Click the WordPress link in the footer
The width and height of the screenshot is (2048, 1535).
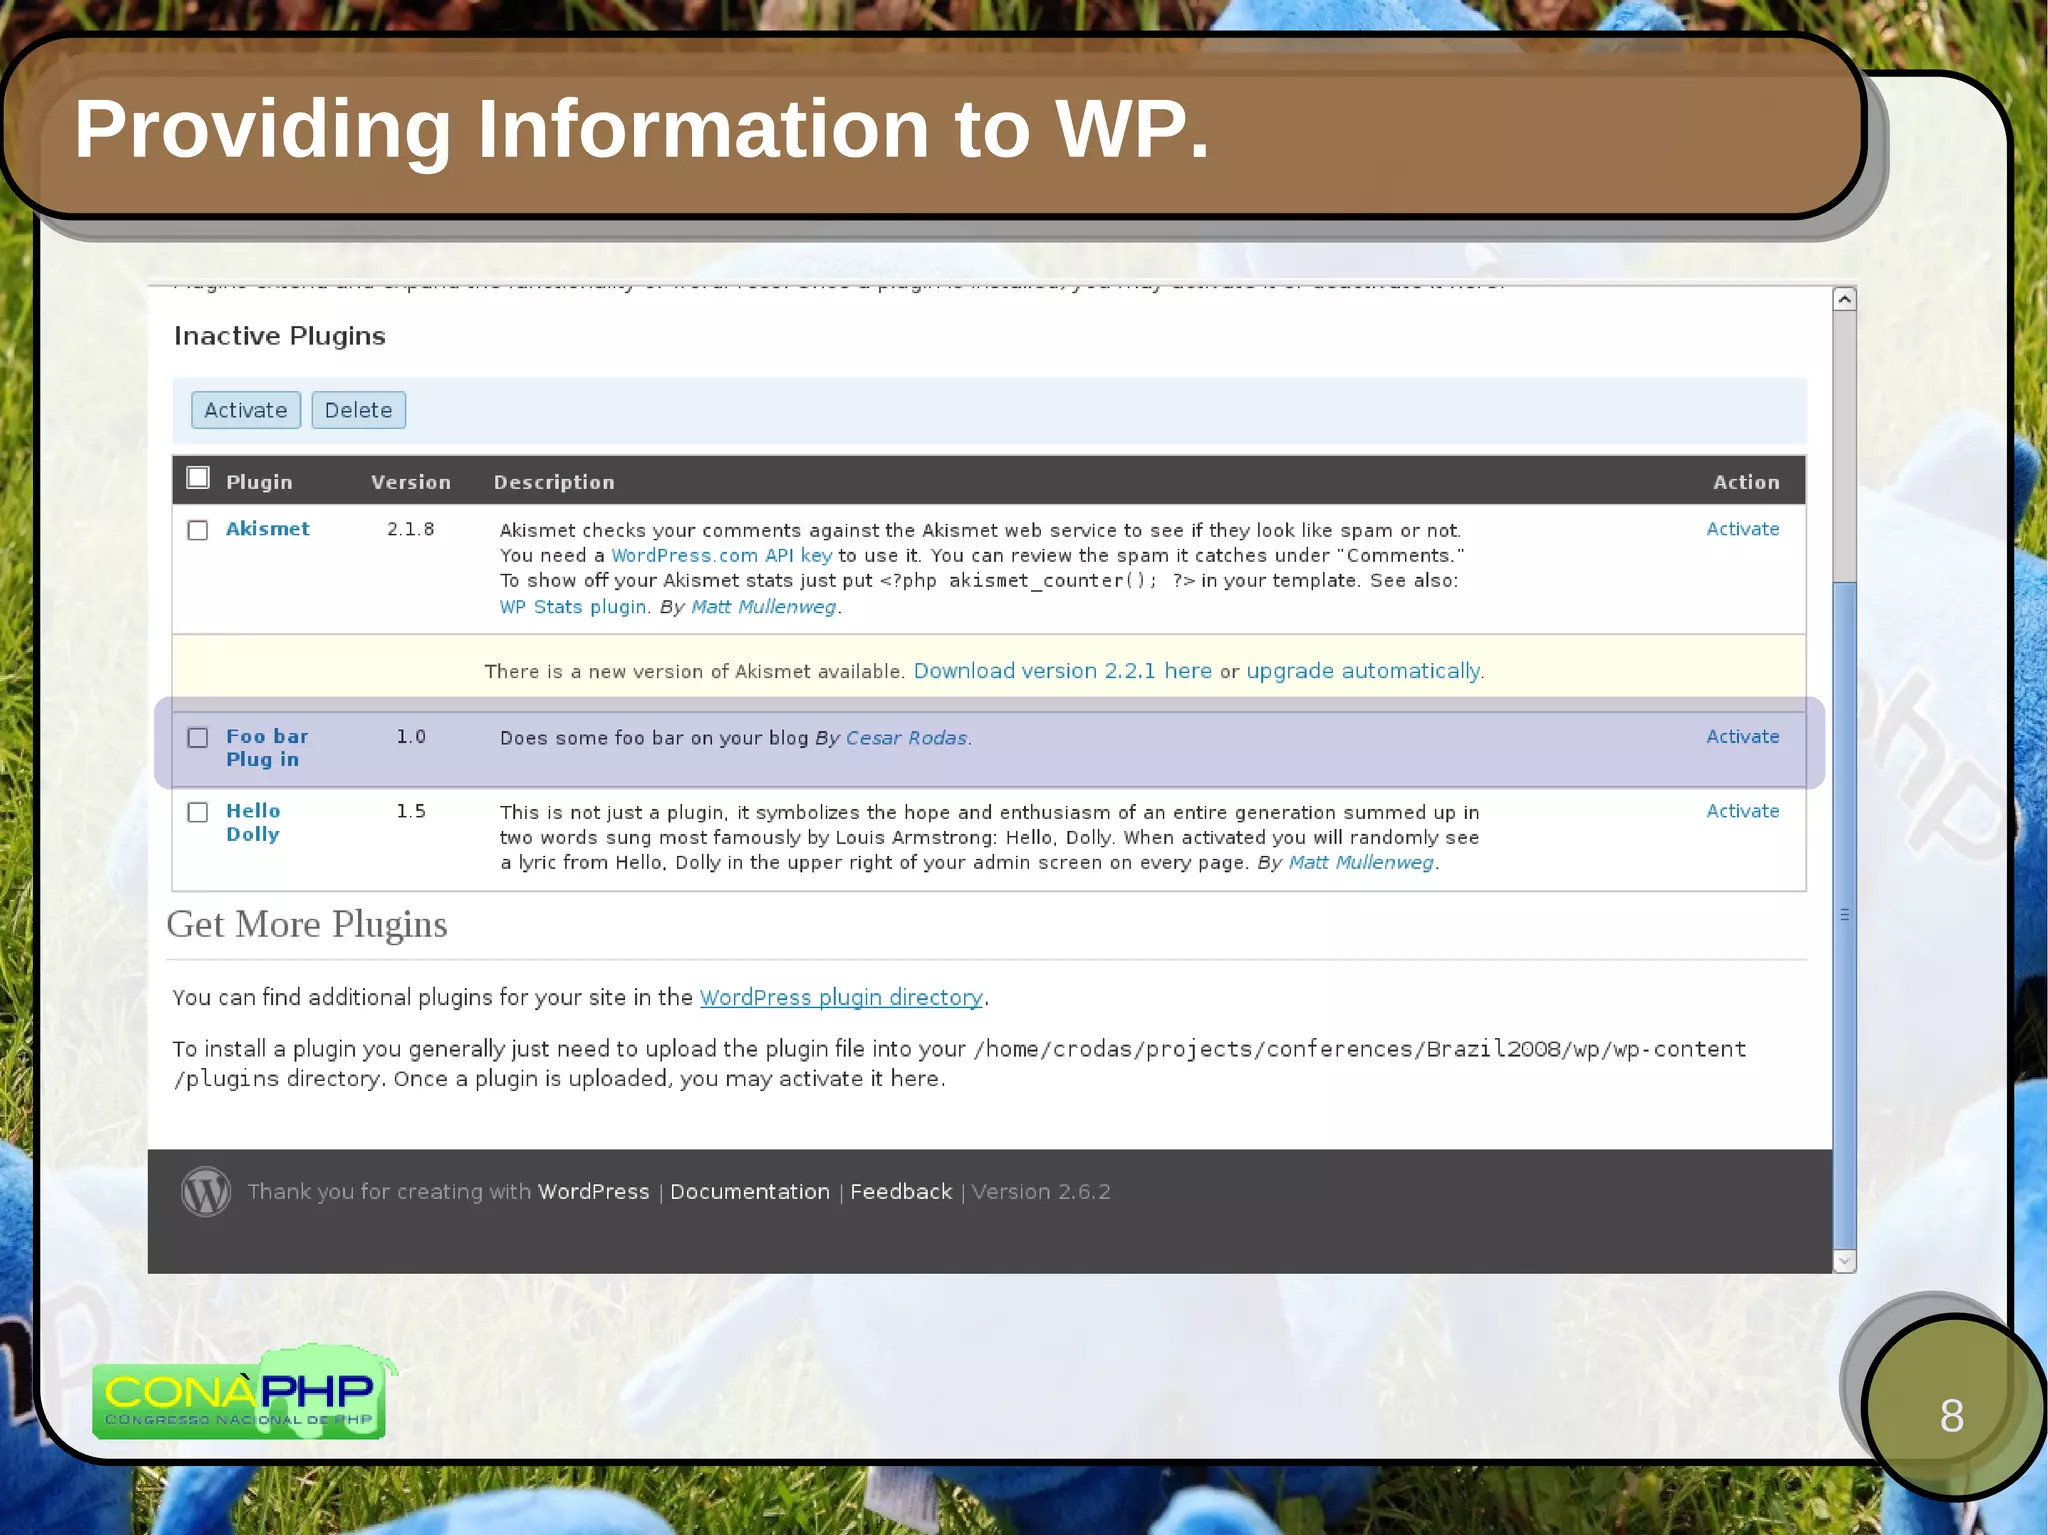tap(594, 1192)
